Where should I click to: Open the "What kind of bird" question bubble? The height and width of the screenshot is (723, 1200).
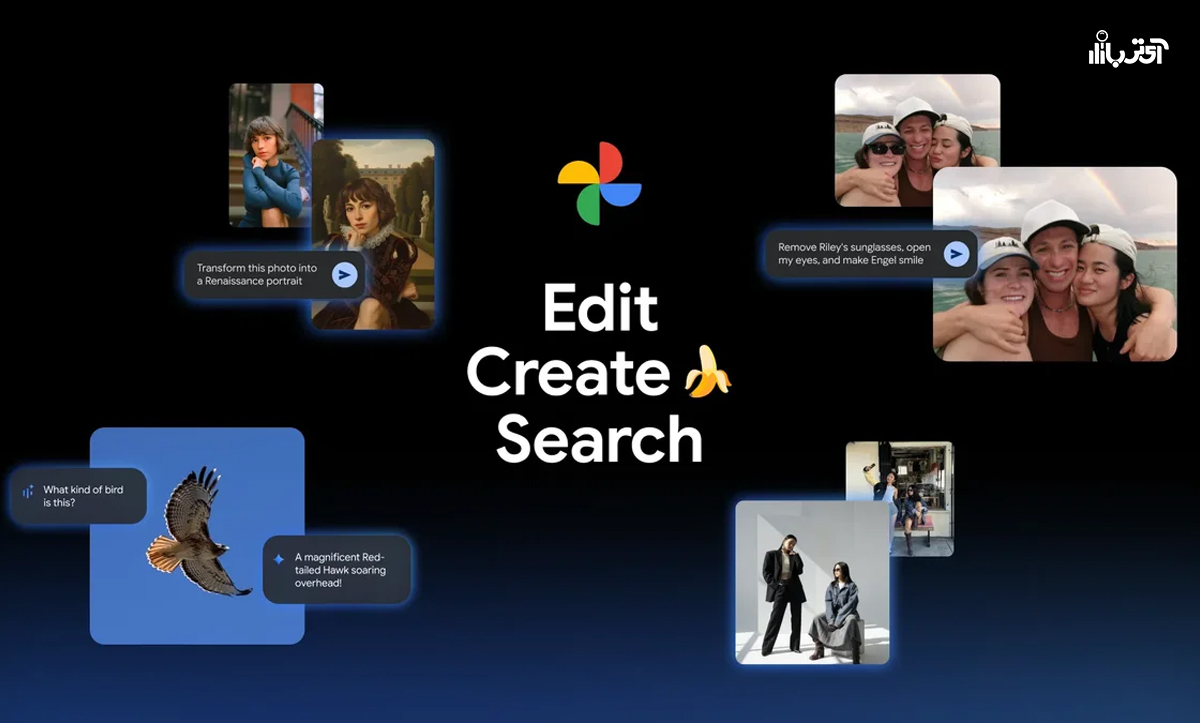click(x=78, y=496)
